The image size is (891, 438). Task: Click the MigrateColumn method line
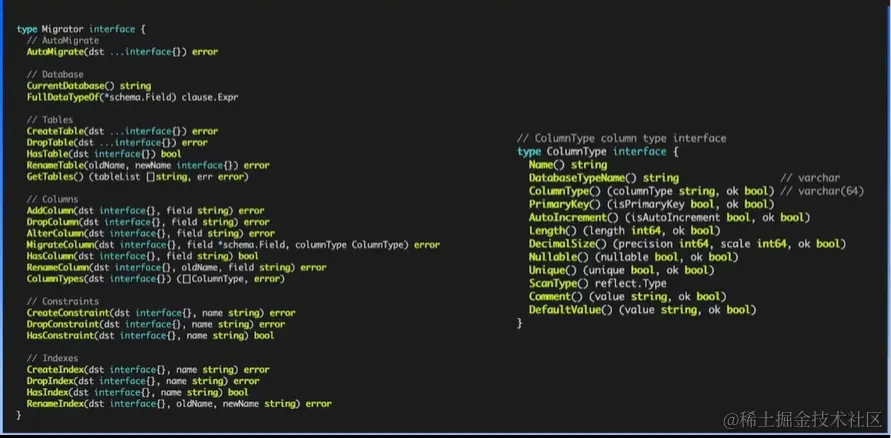[x=234, y=245]
